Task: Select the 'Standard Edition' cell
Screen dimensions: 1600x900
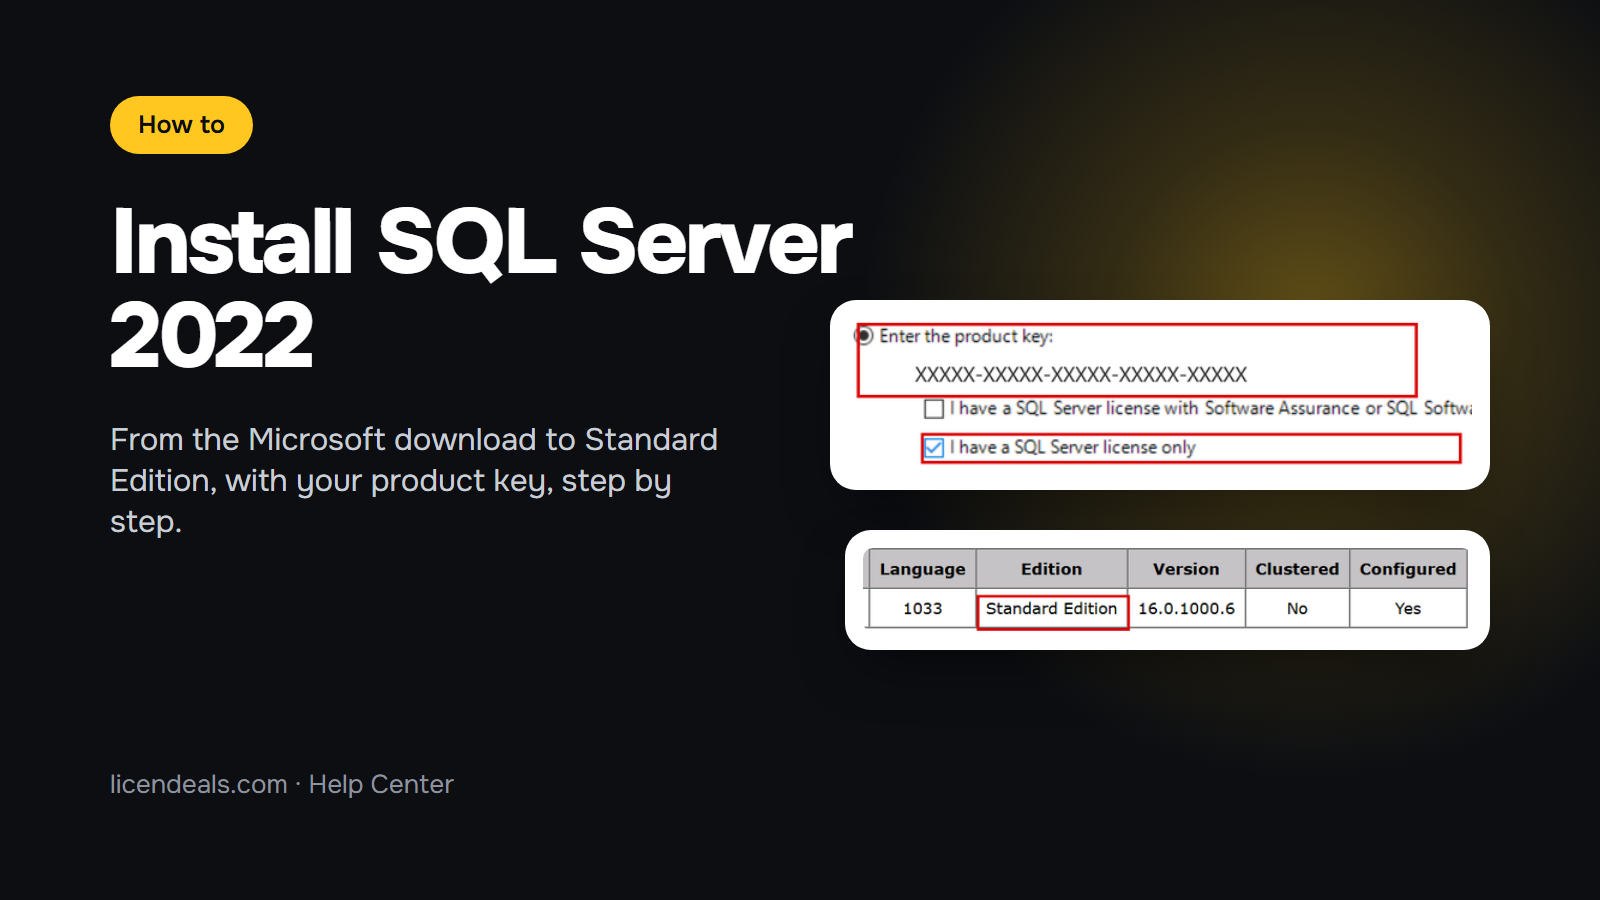Action: 1052,608
